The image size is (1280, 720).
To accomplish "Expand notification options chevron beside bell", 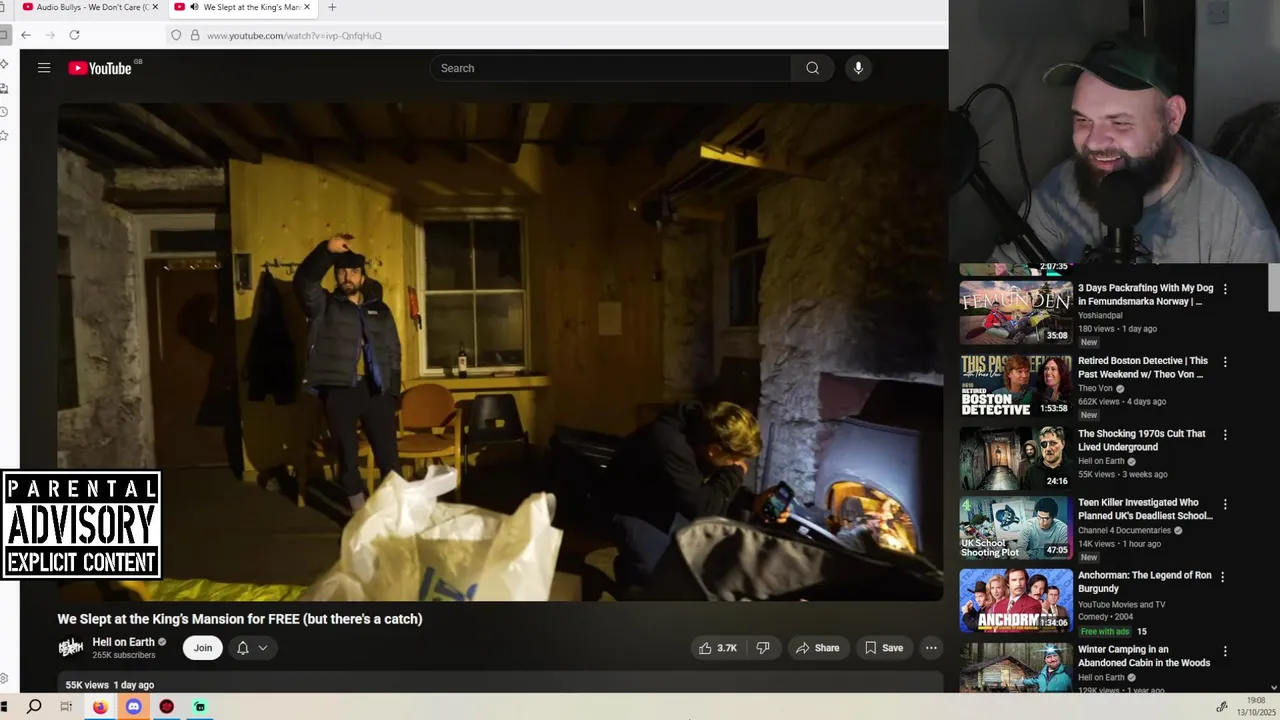I will [x=263, y=648].
